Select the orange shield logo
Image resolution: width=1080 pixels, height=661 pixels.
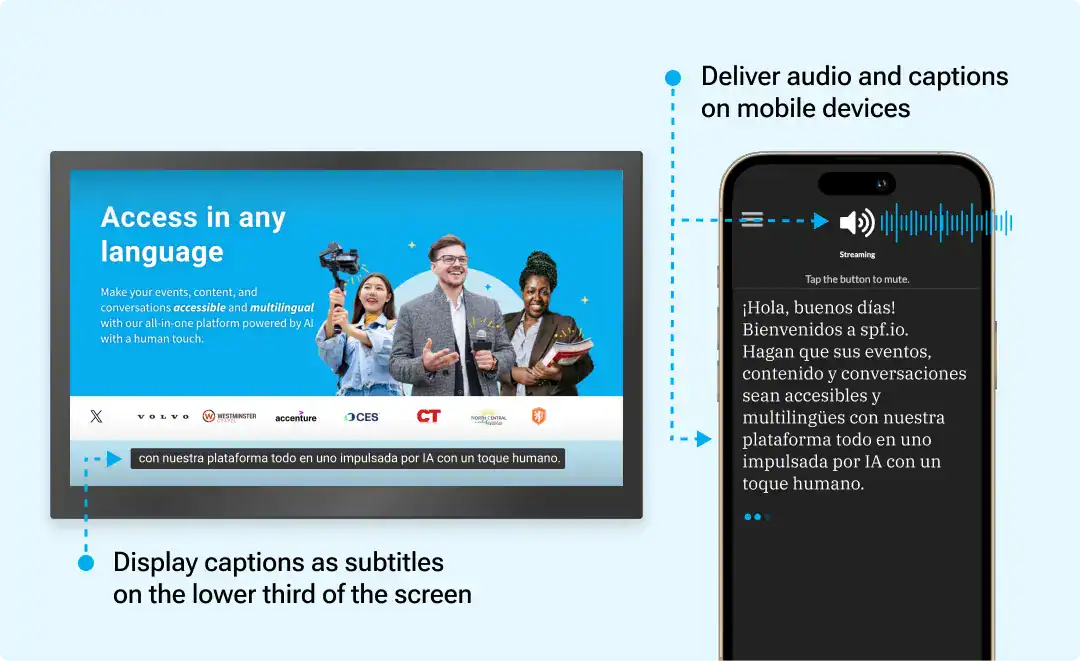click(x=537, y=417)
